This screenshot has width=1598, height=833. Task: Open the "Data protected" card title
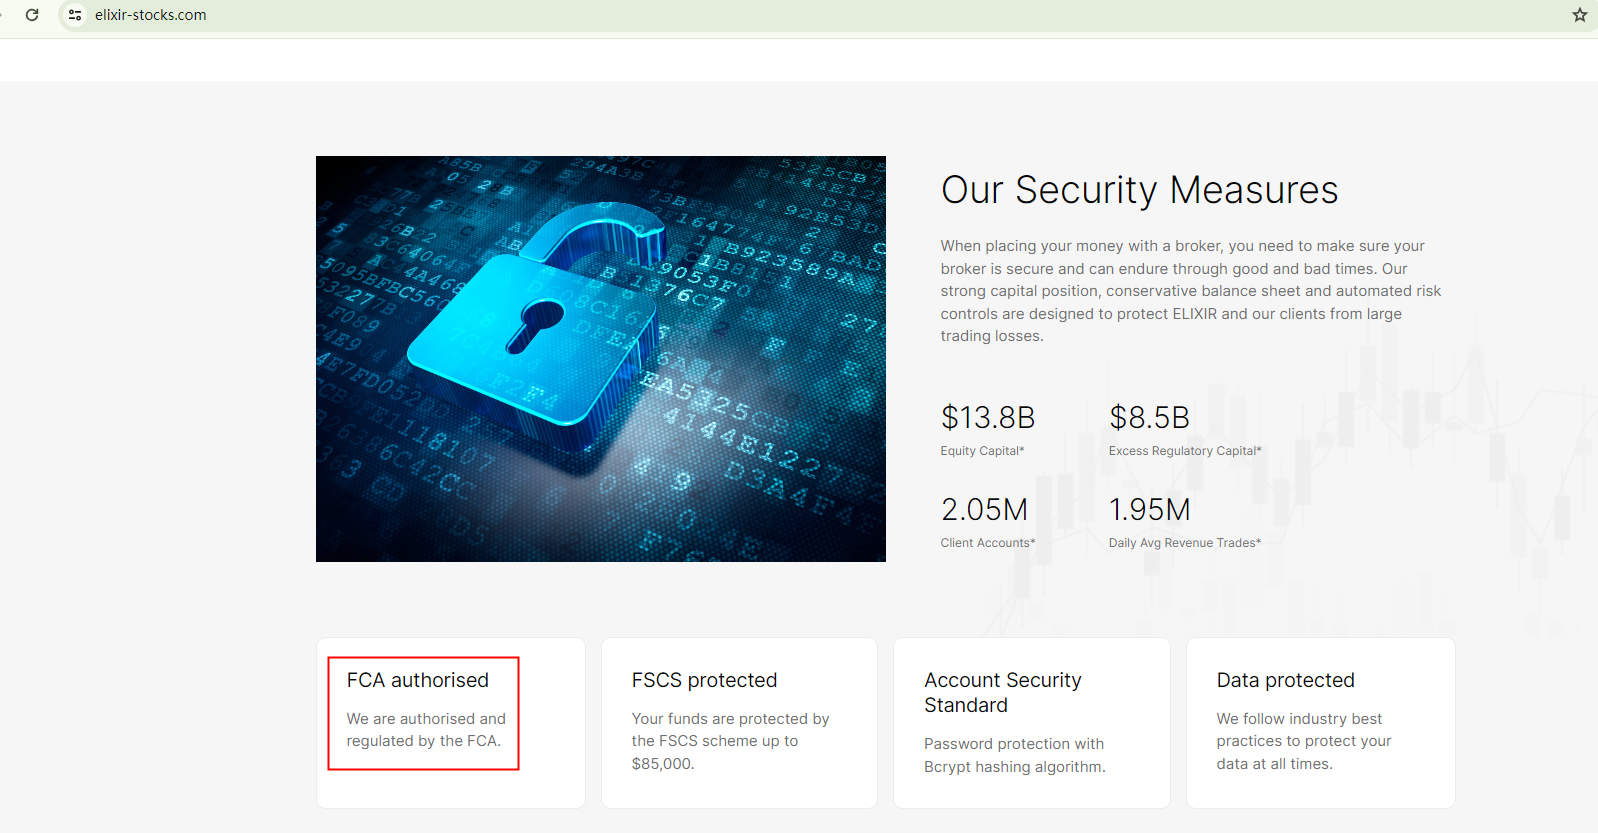pos(1285,680)
